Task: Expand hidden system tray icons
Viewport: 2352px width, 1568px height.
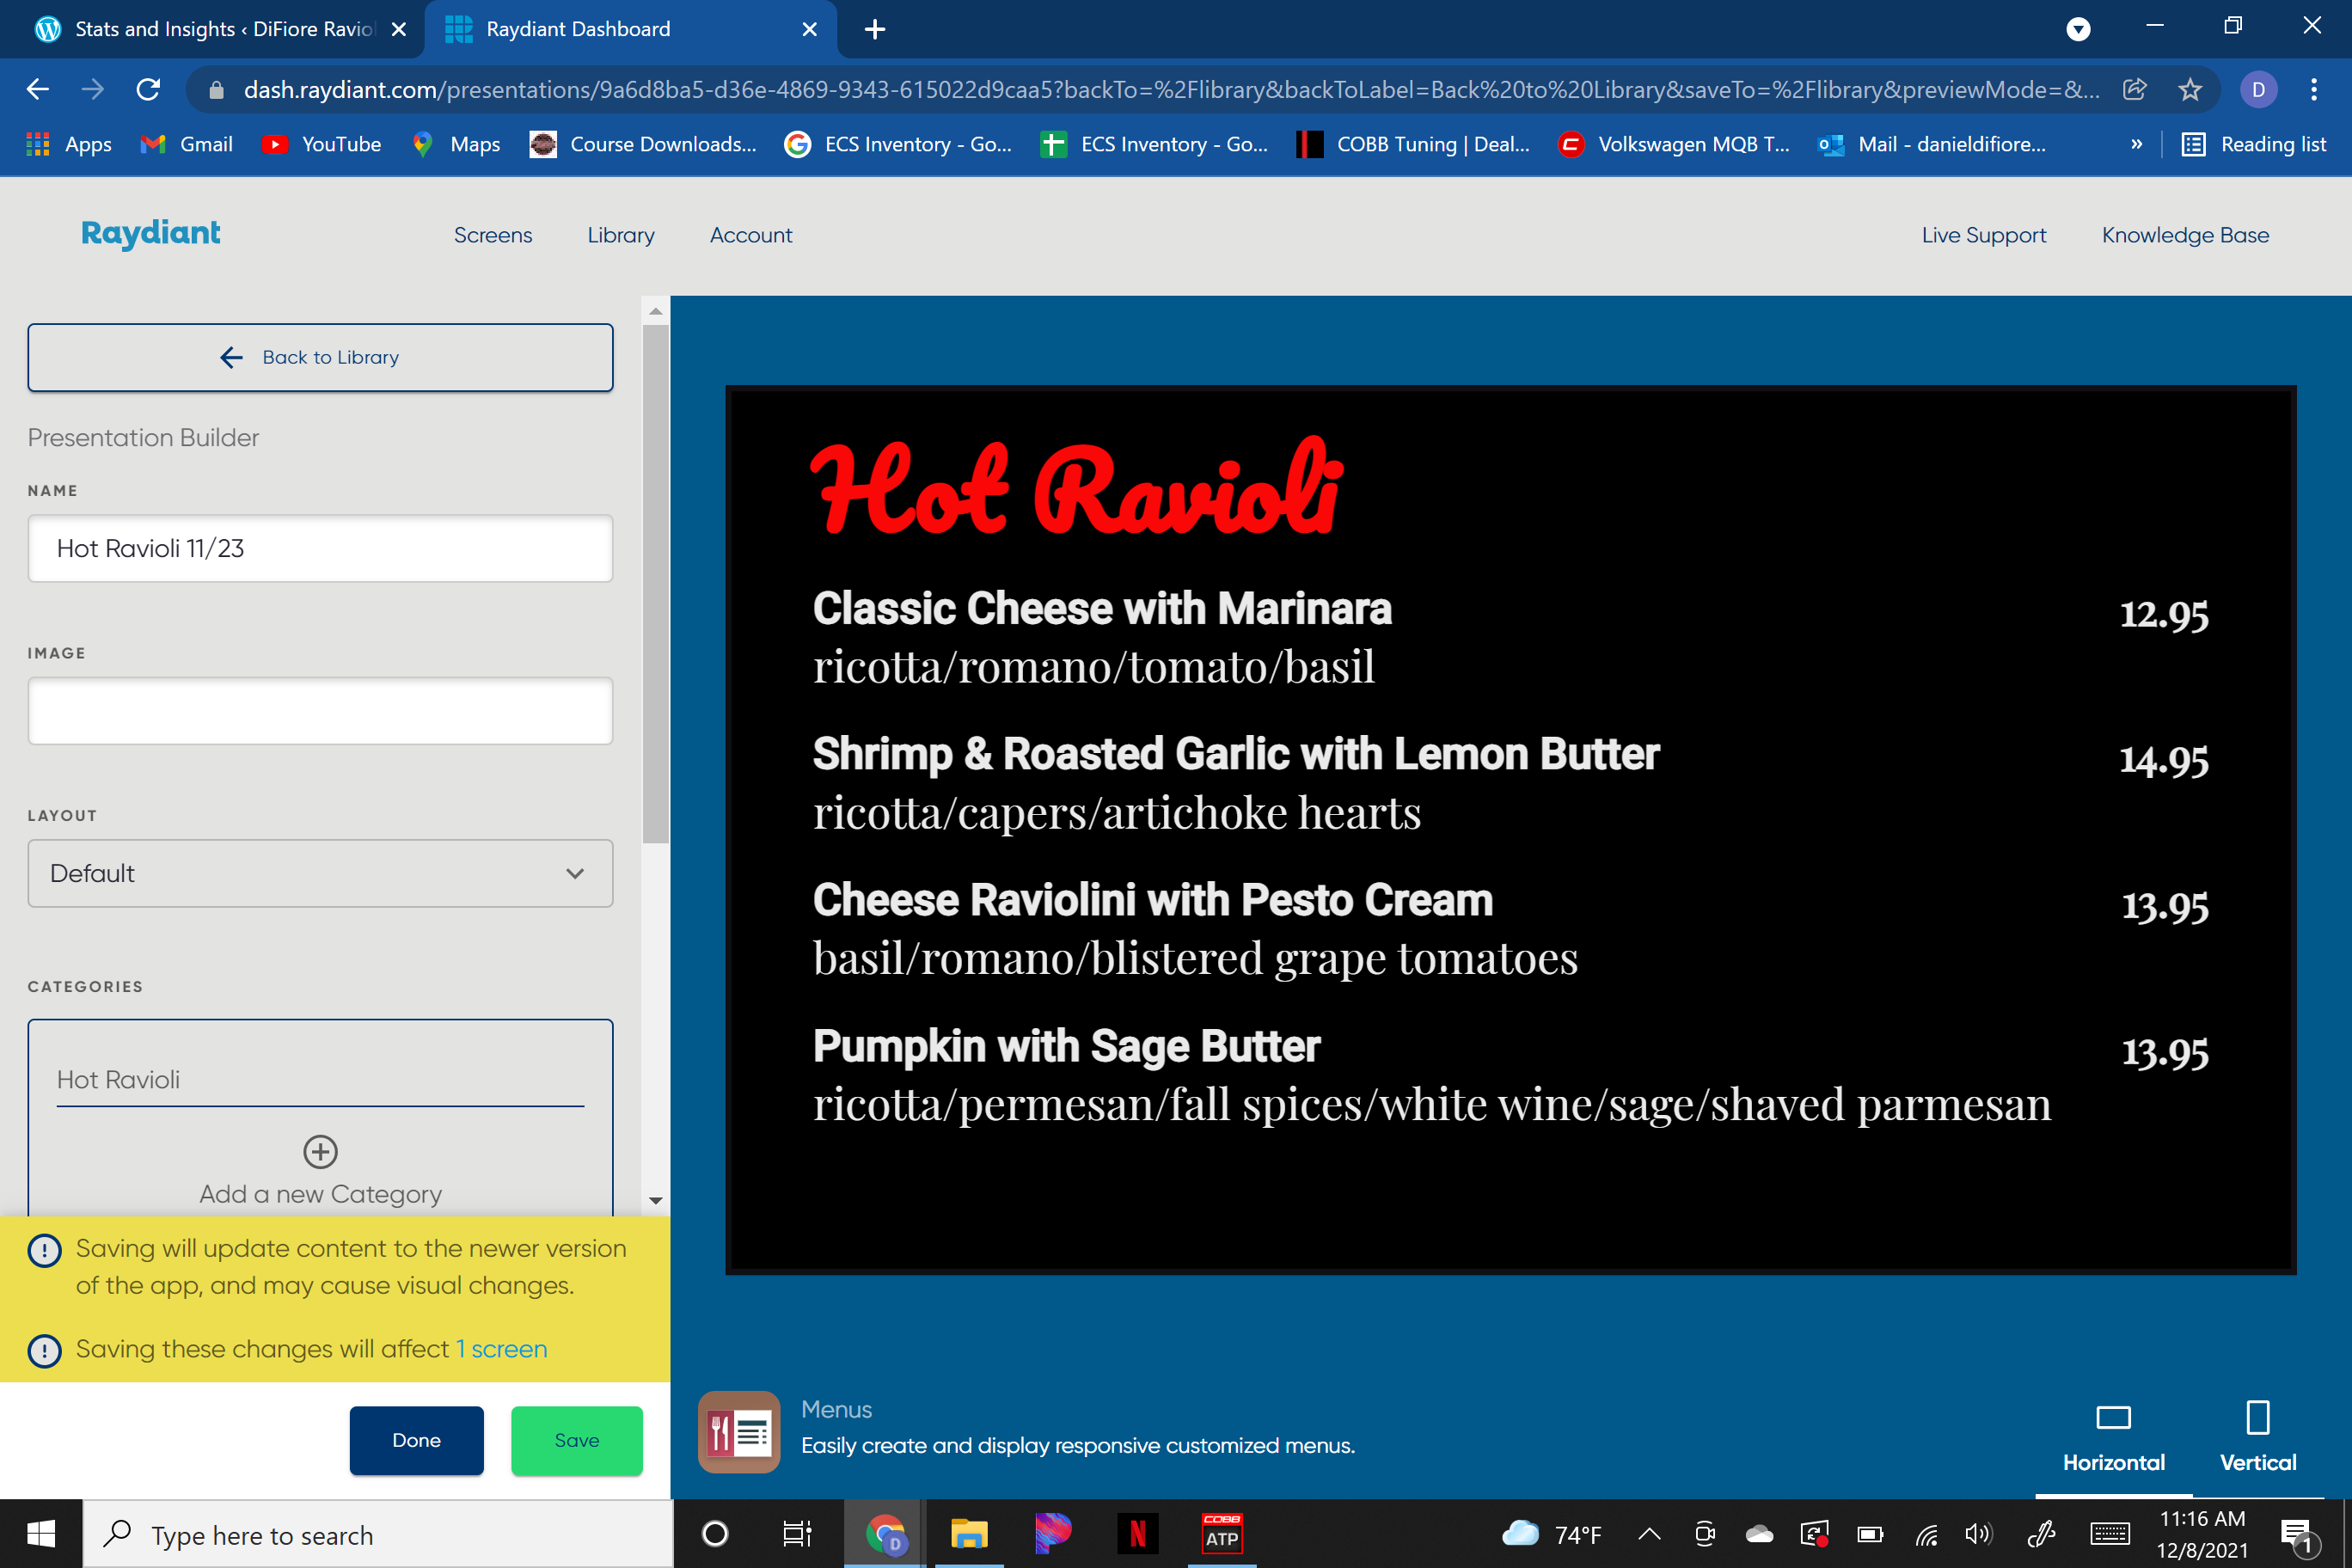Action: (1649, 1533)
